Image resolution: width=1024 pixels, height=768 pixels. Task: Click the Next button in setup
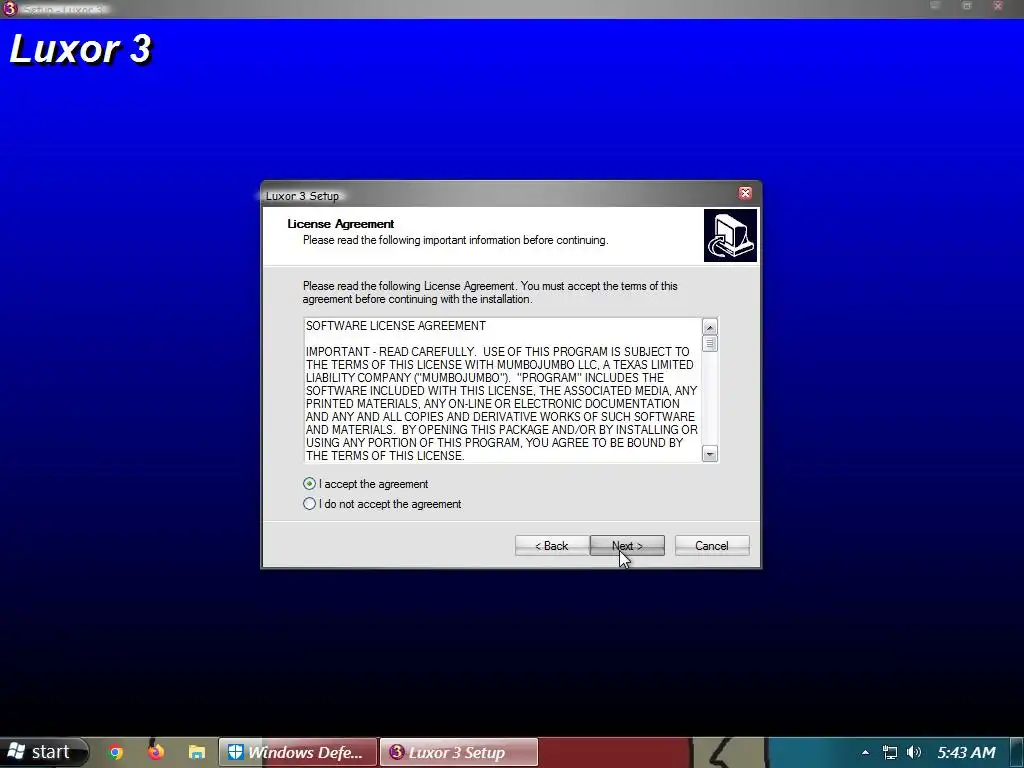click(627, 546)
